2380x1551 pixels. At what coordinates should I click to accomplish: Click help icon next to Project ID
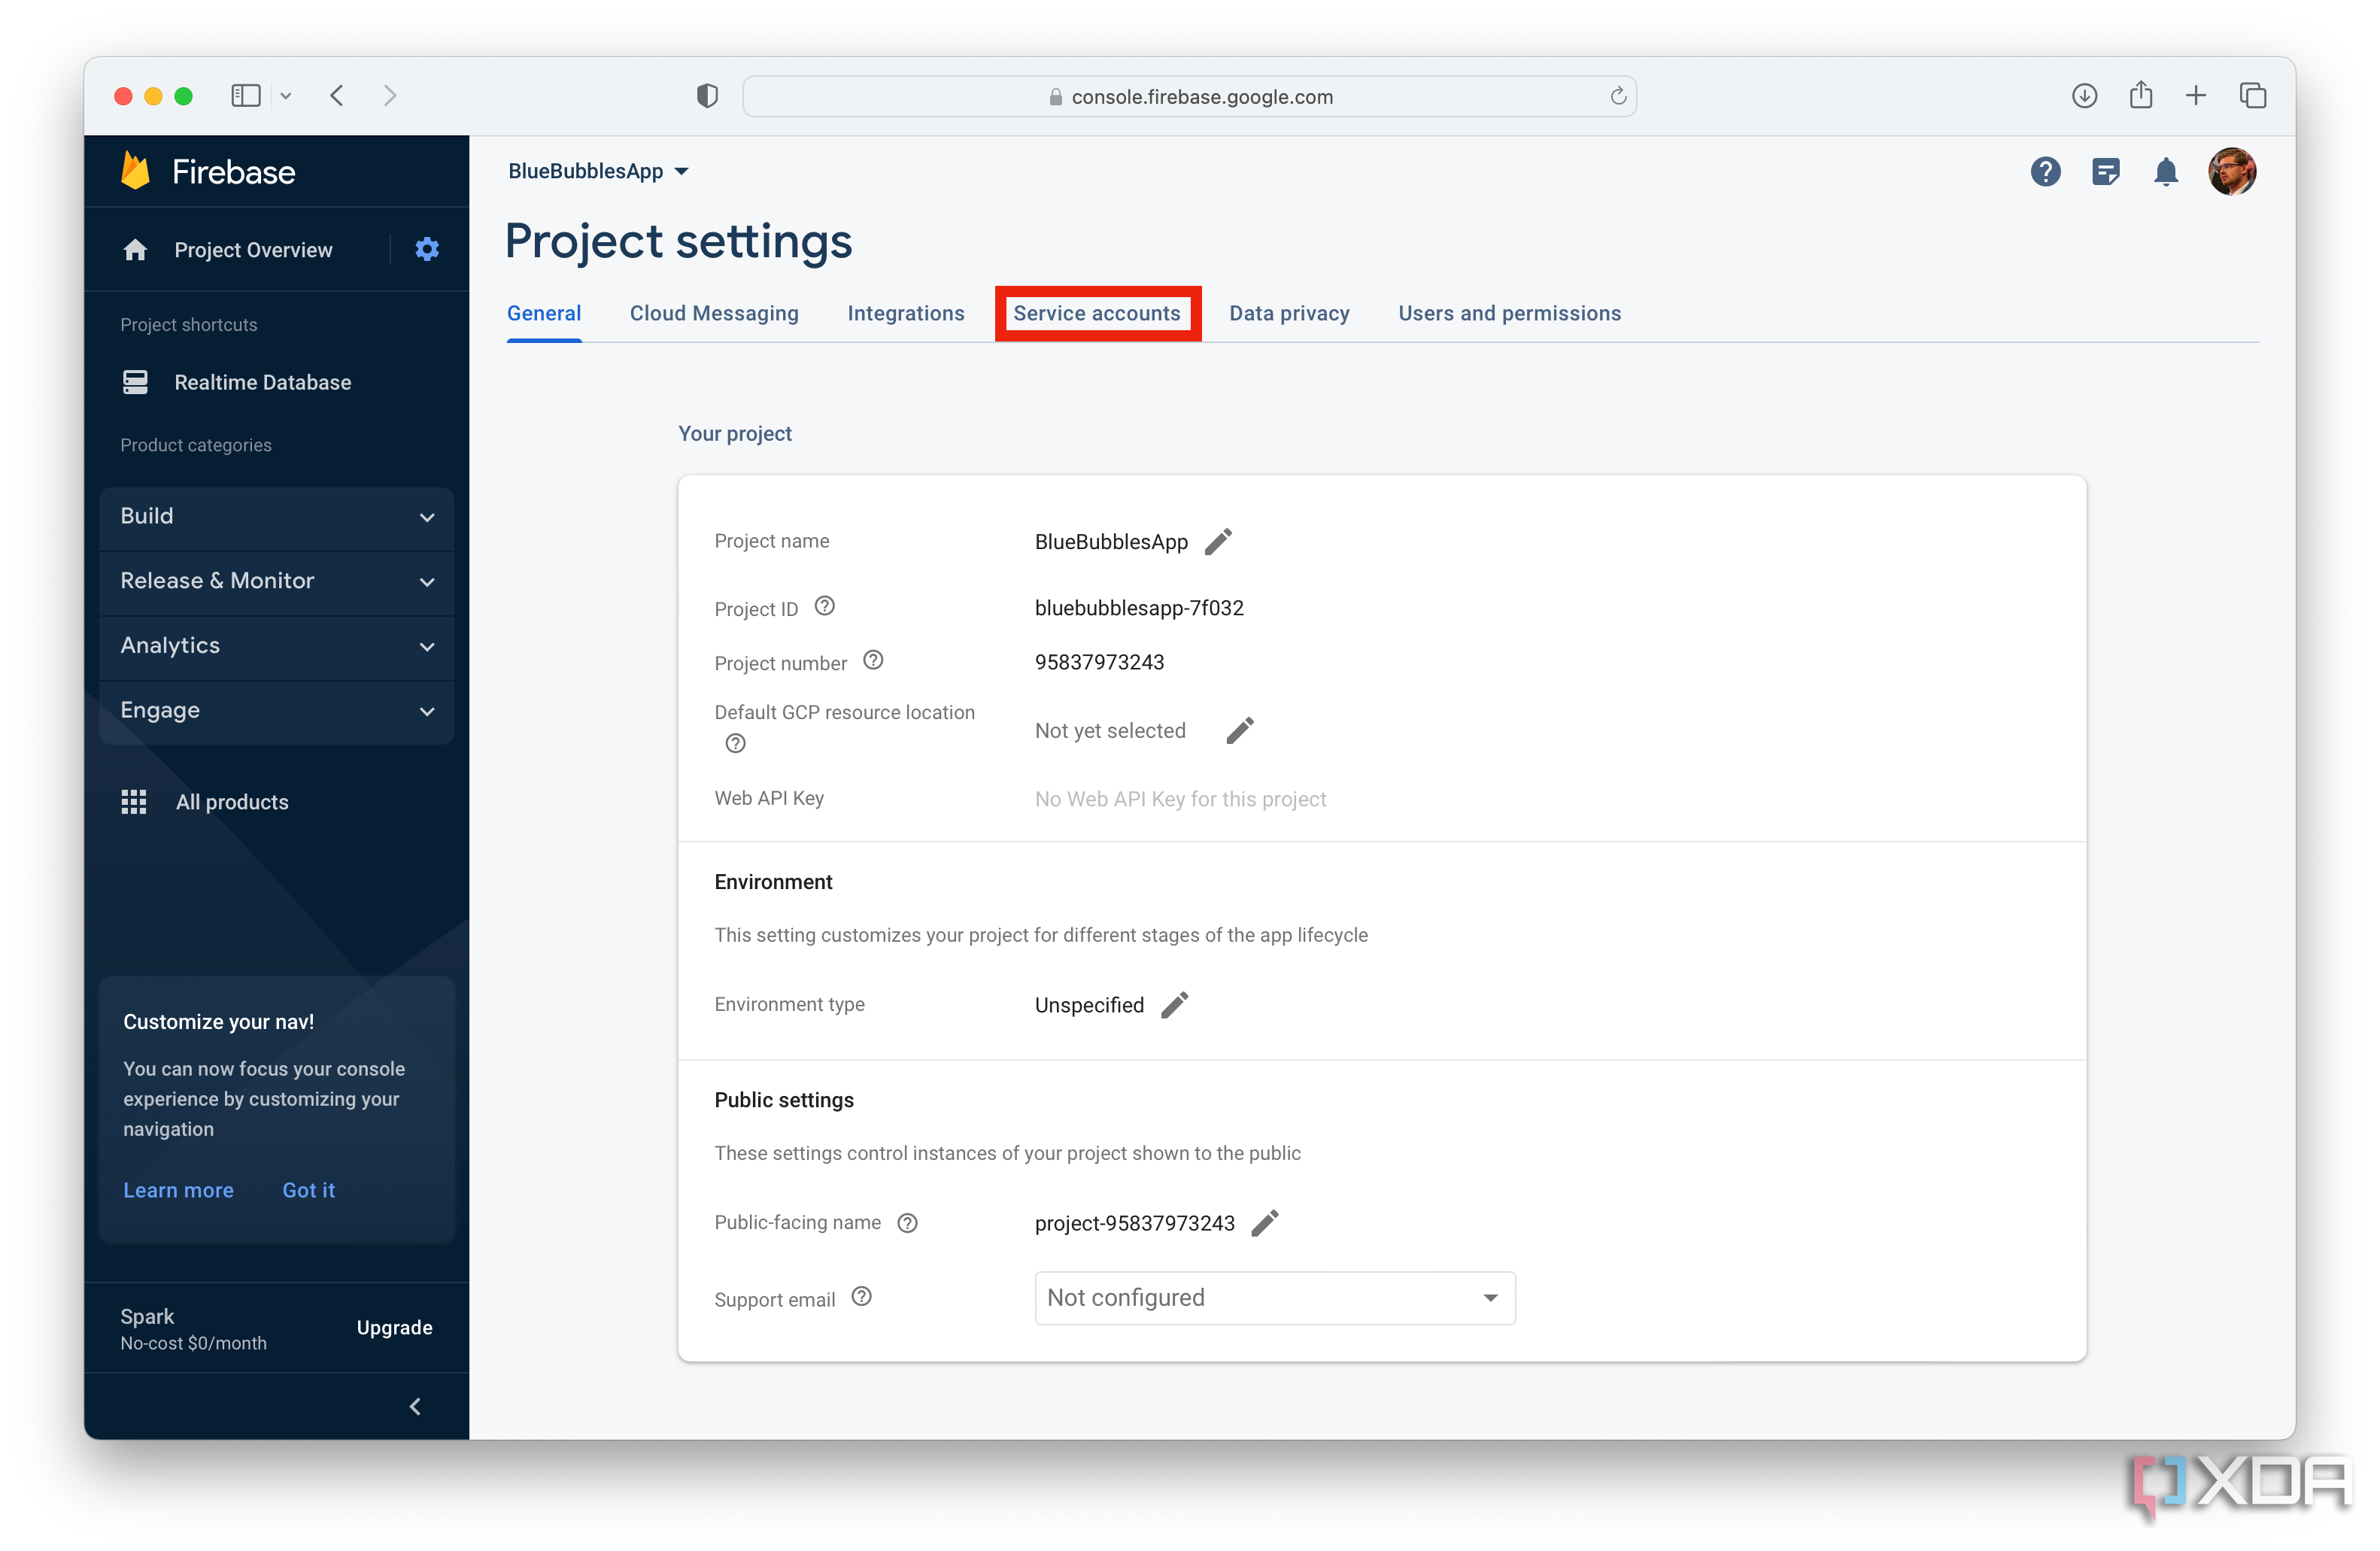click(x=824, y=607)
